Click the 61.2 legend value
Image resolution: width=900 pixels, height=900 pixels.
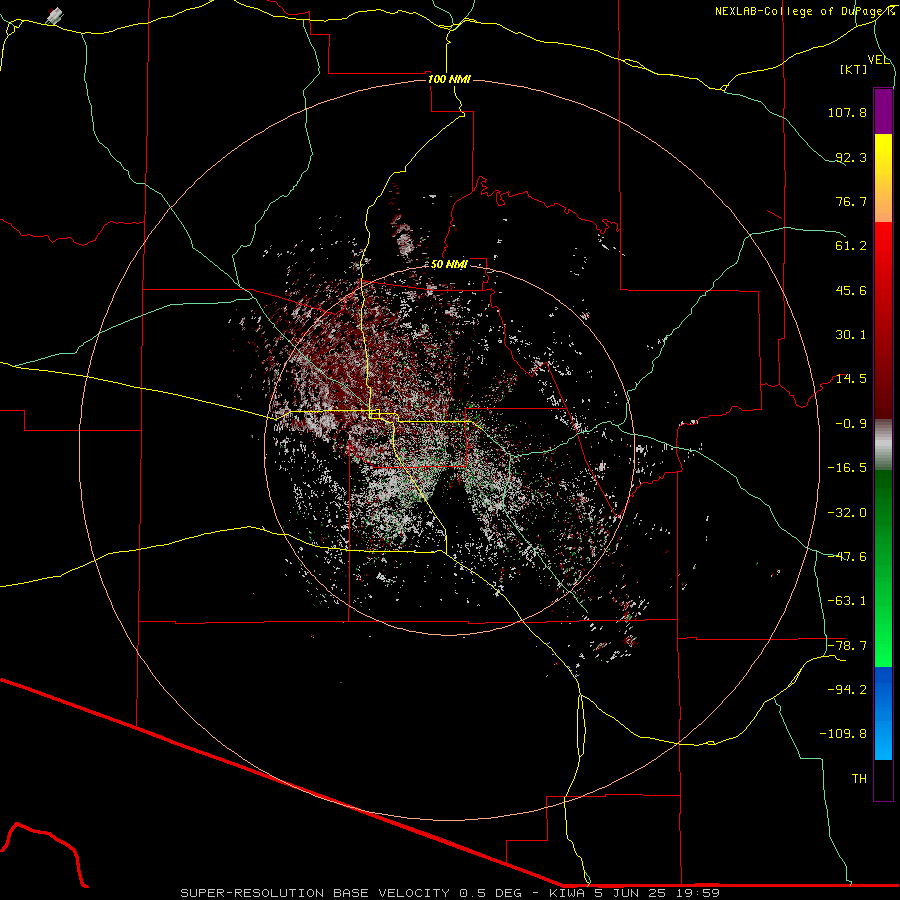coord(851,246)
